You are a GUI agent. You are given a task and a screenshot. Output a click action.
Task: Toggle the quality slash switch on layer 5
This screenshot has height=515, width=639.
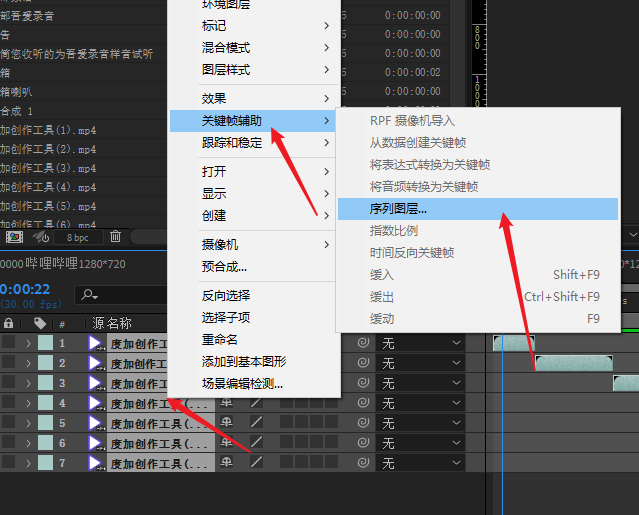(256, 422)
